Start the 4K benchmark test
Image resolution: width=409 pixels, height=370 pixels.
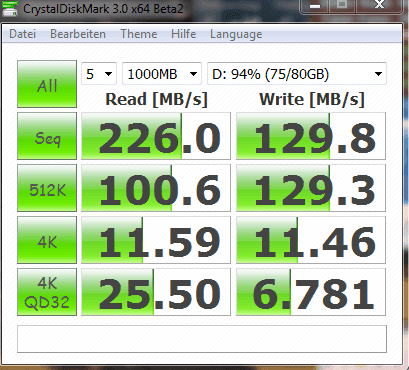[x=47, y=240]
